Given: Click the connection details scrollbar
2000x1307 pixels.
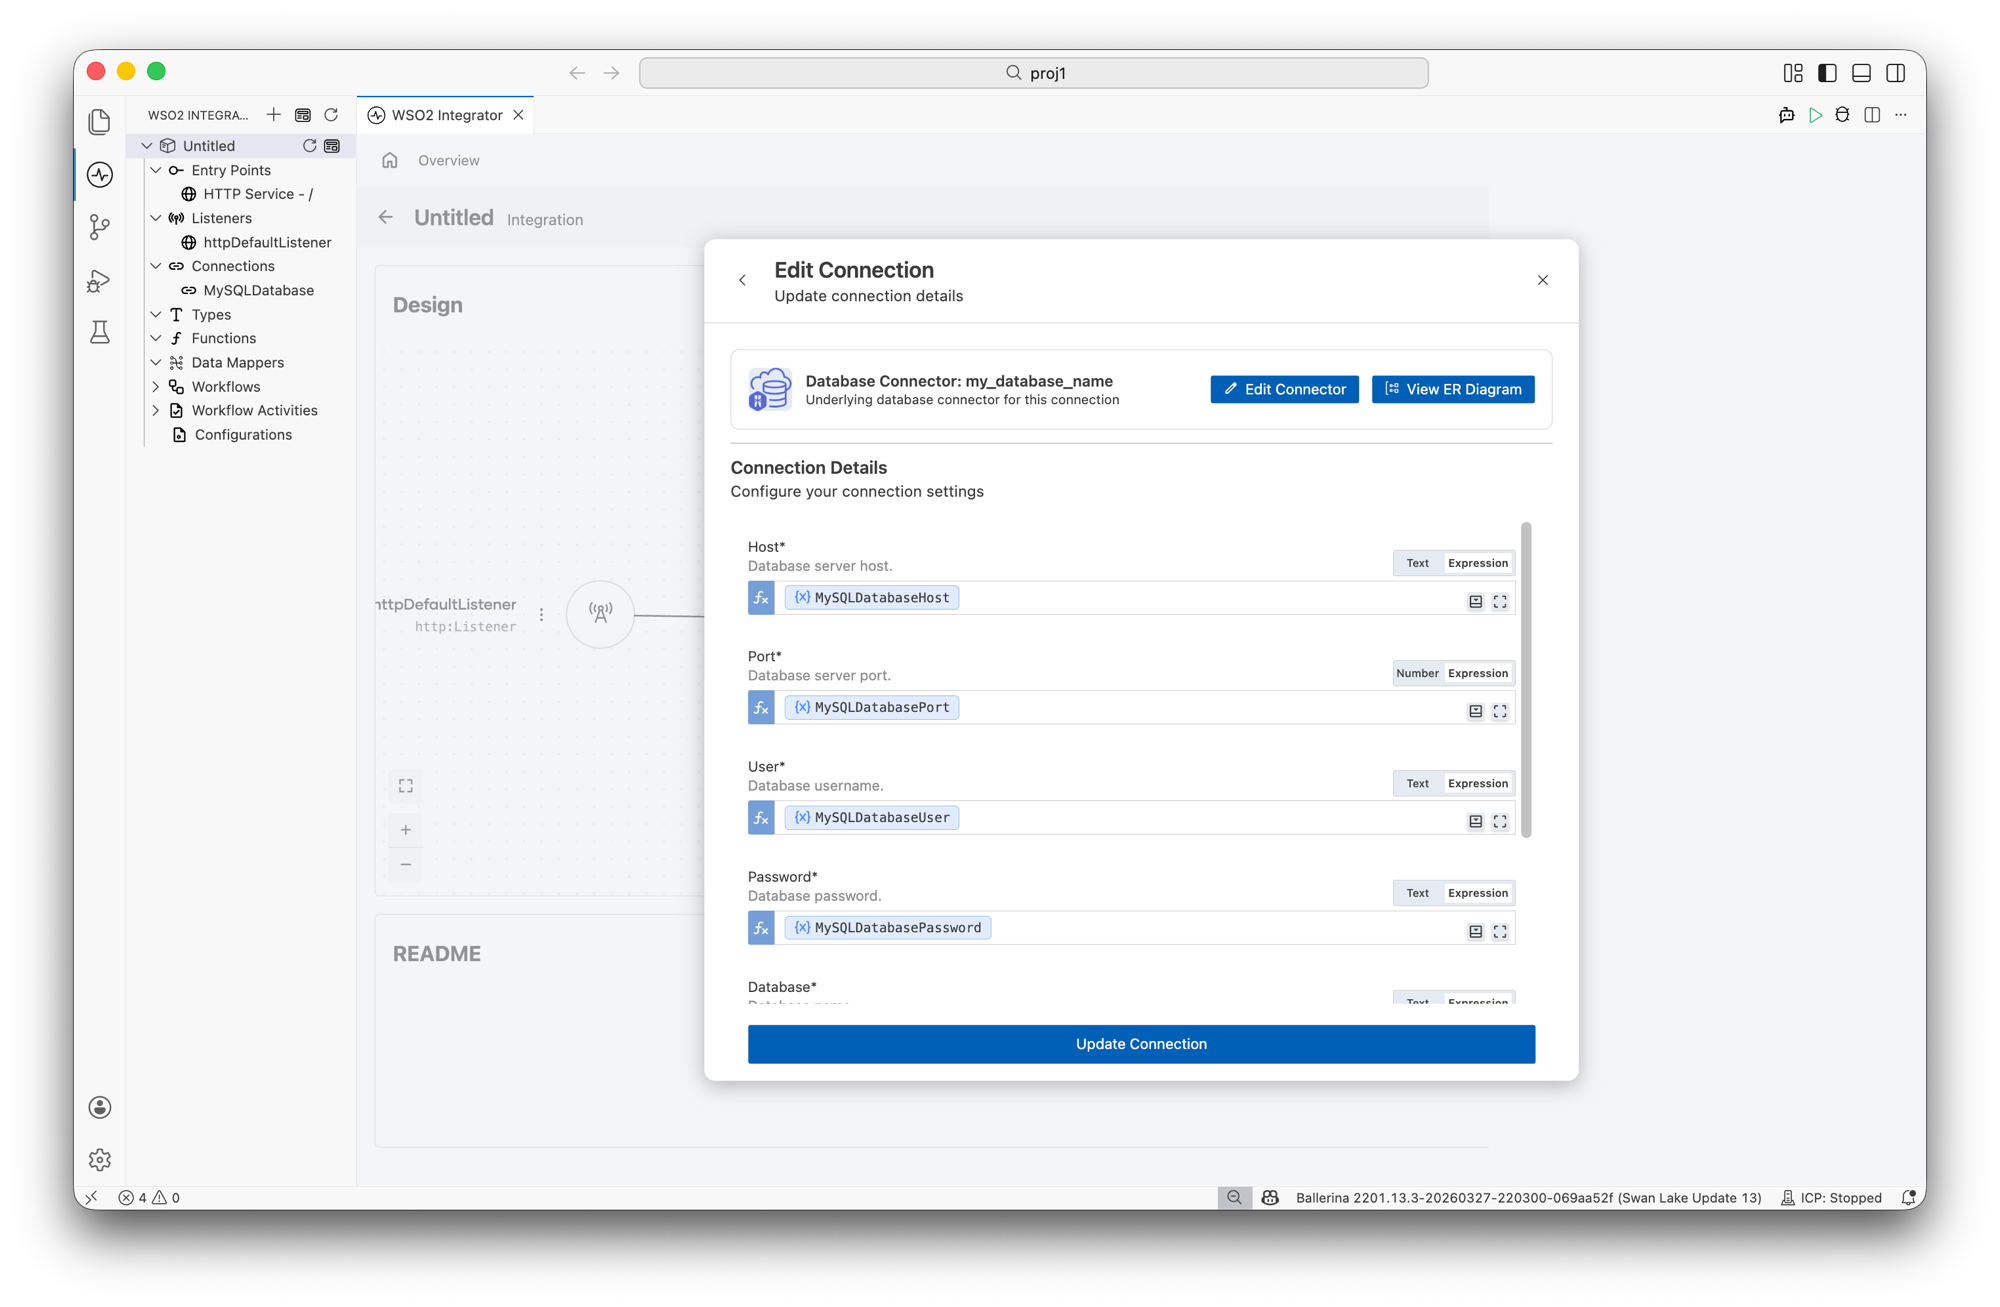Looking at the screenshot, I should tap(1526, 680).
